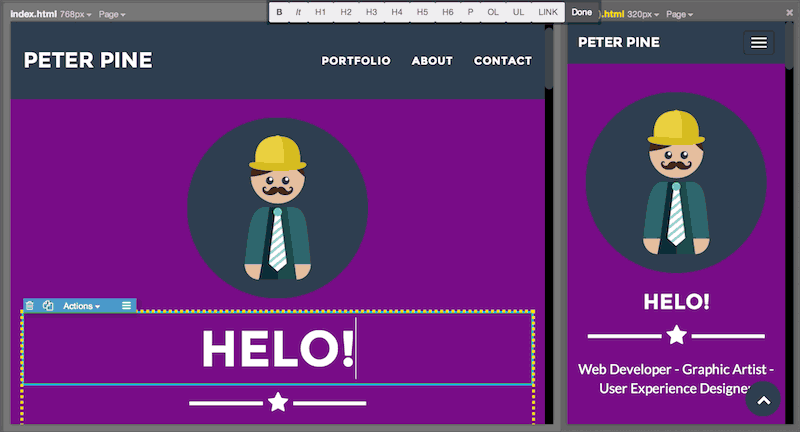Click the Web Developer tagline text
The image size is (800, 432).
(676, 379)
